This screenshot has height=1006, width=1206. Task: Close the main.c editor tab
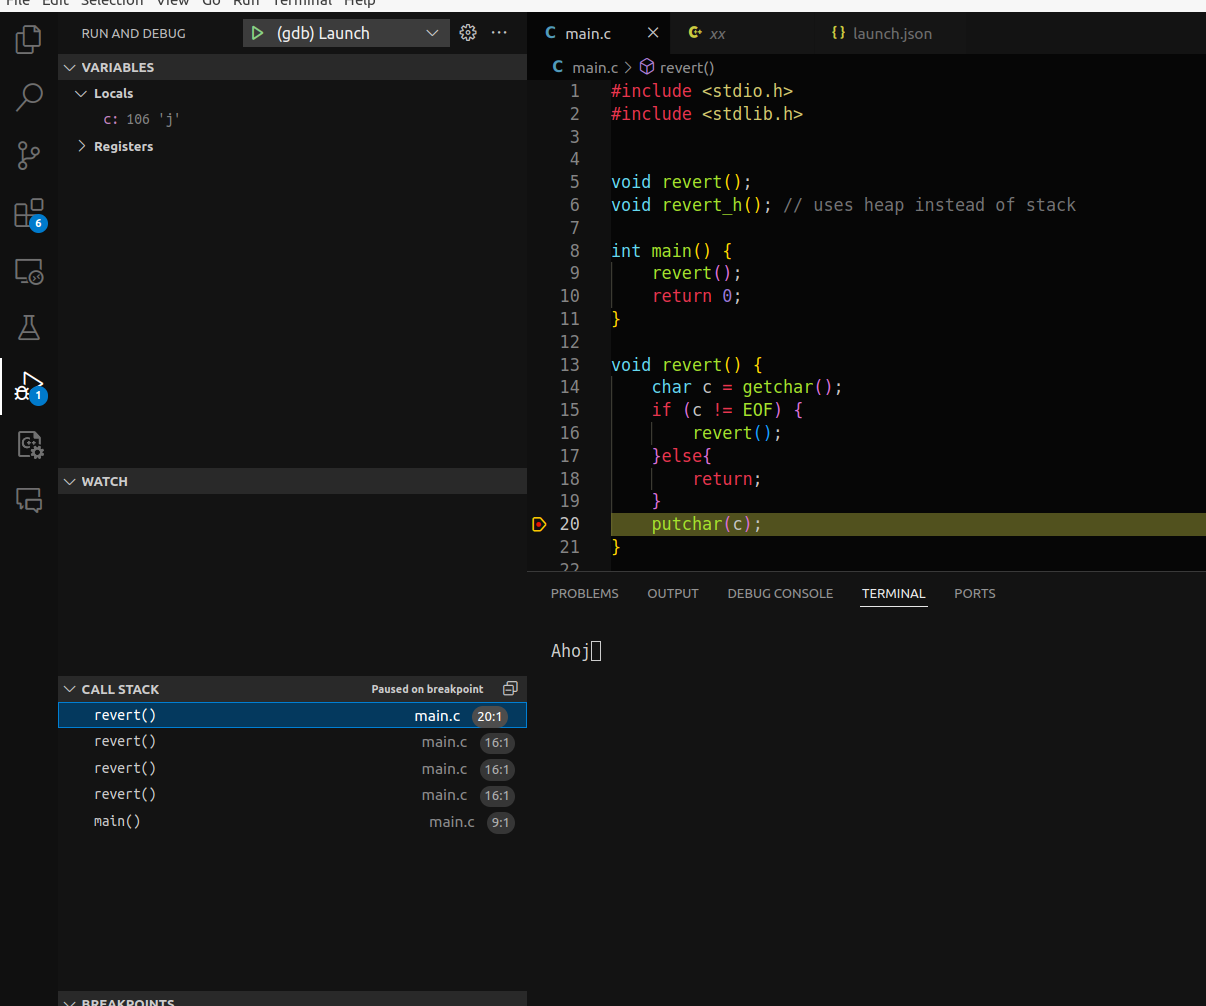pos(653,33)
